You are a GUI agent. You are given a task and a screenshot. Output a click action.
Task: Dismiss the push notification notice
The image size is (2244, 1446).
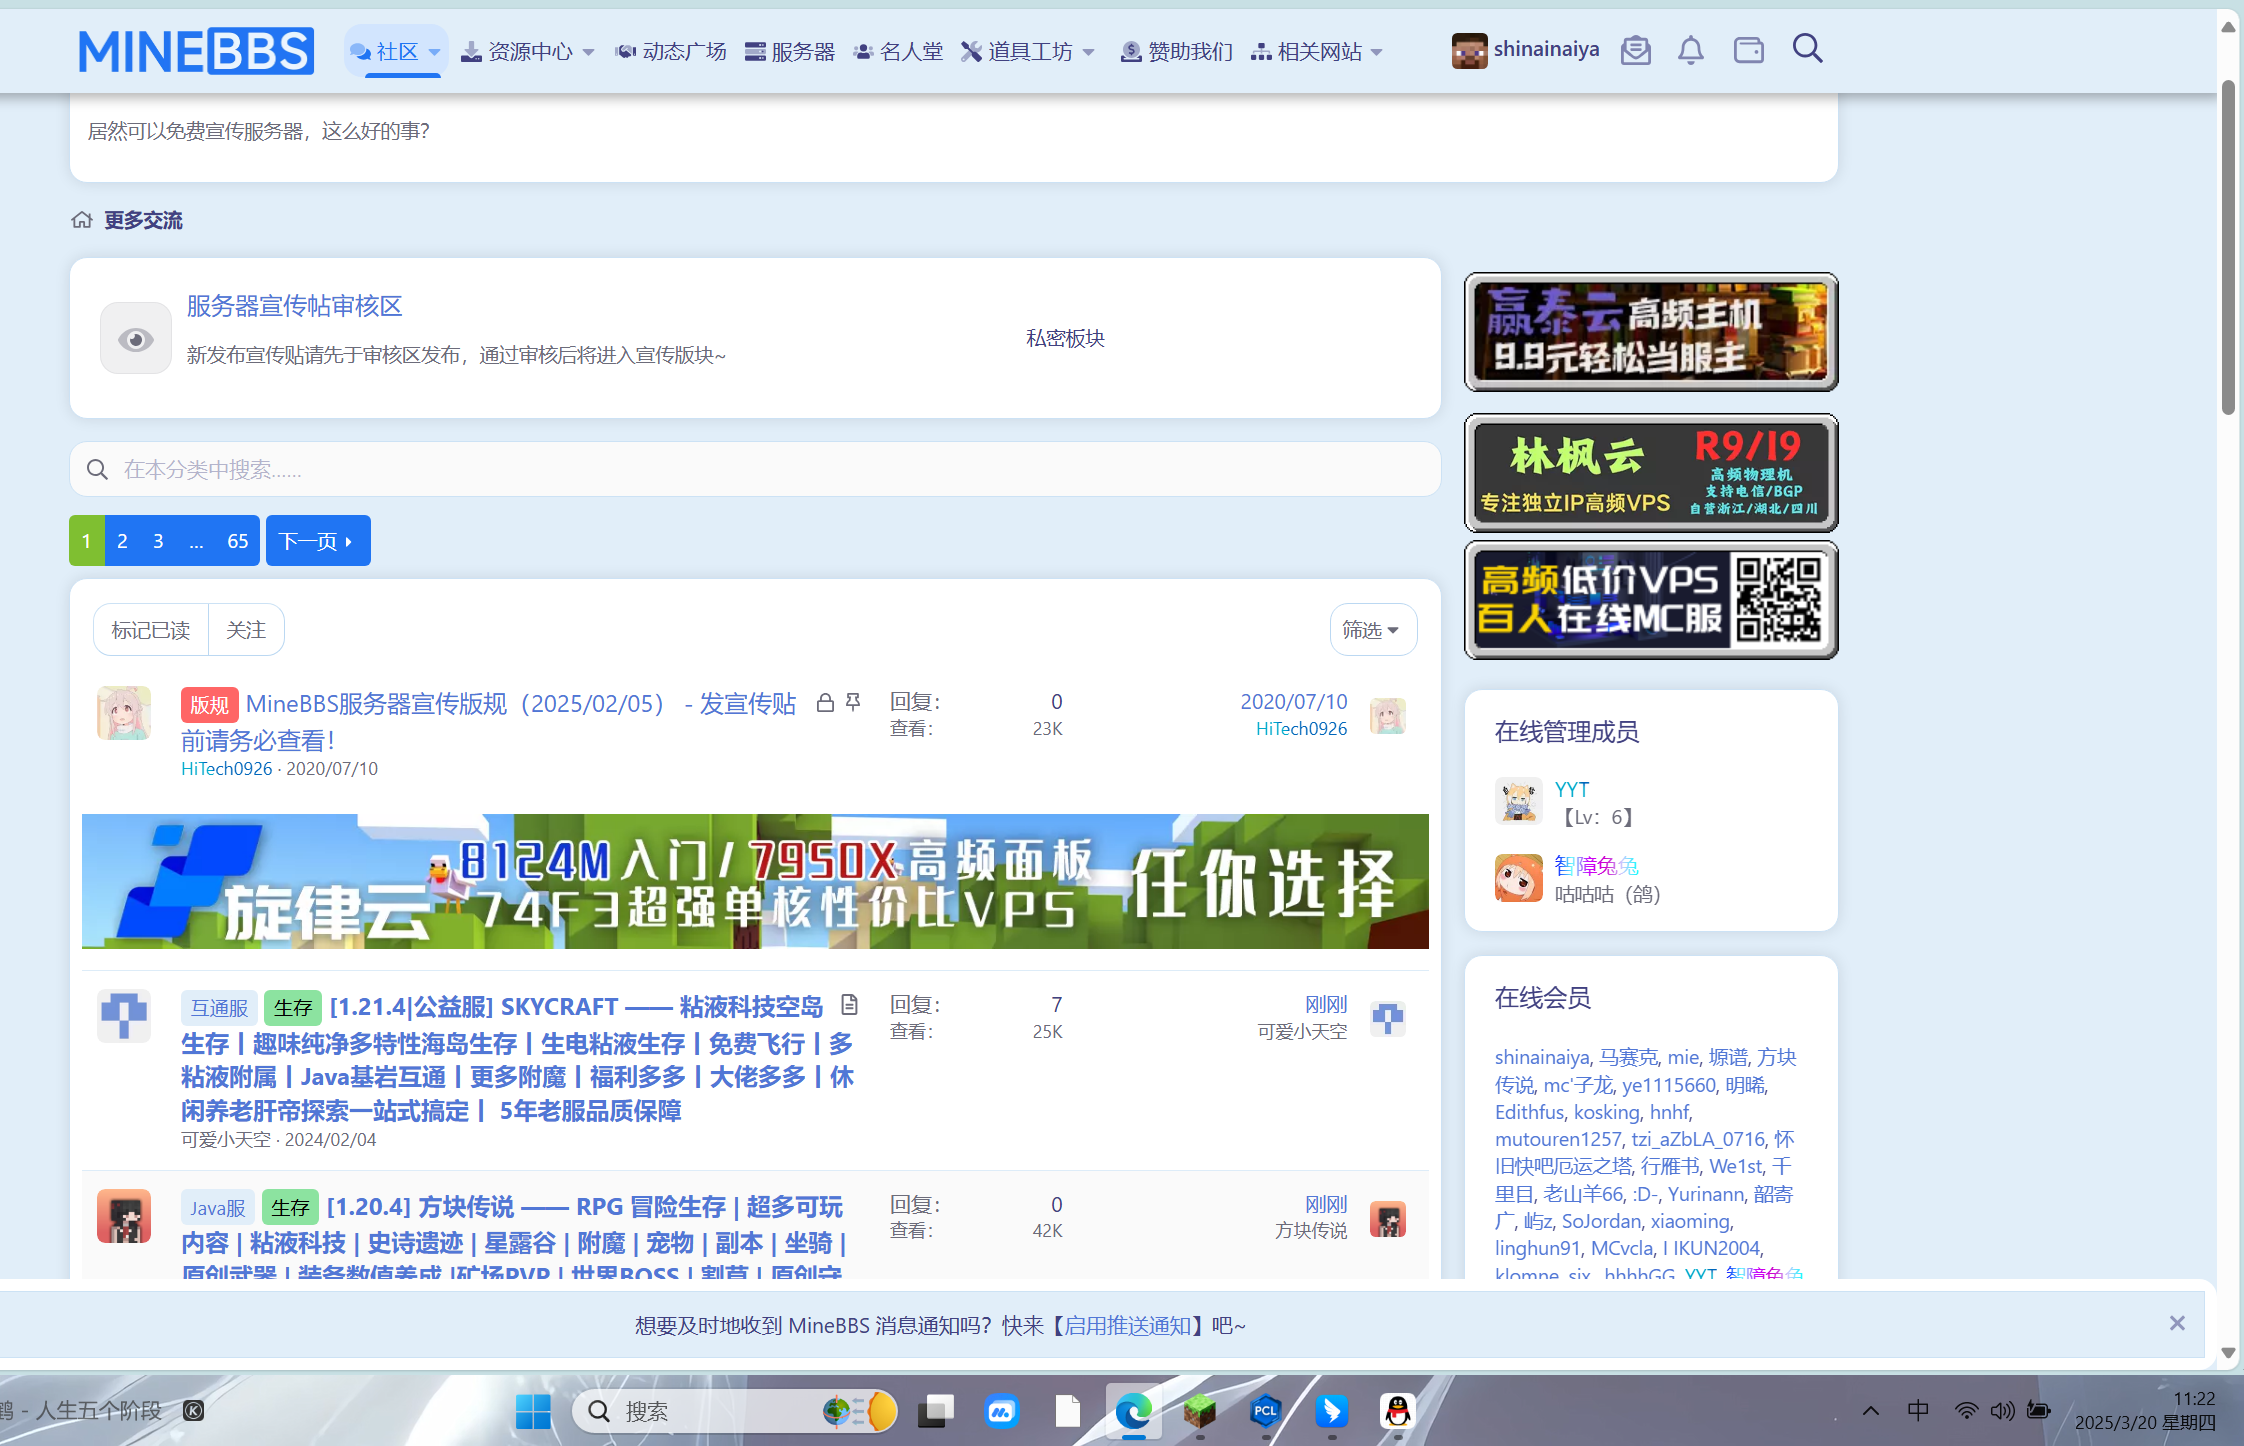(2177, 1323)
